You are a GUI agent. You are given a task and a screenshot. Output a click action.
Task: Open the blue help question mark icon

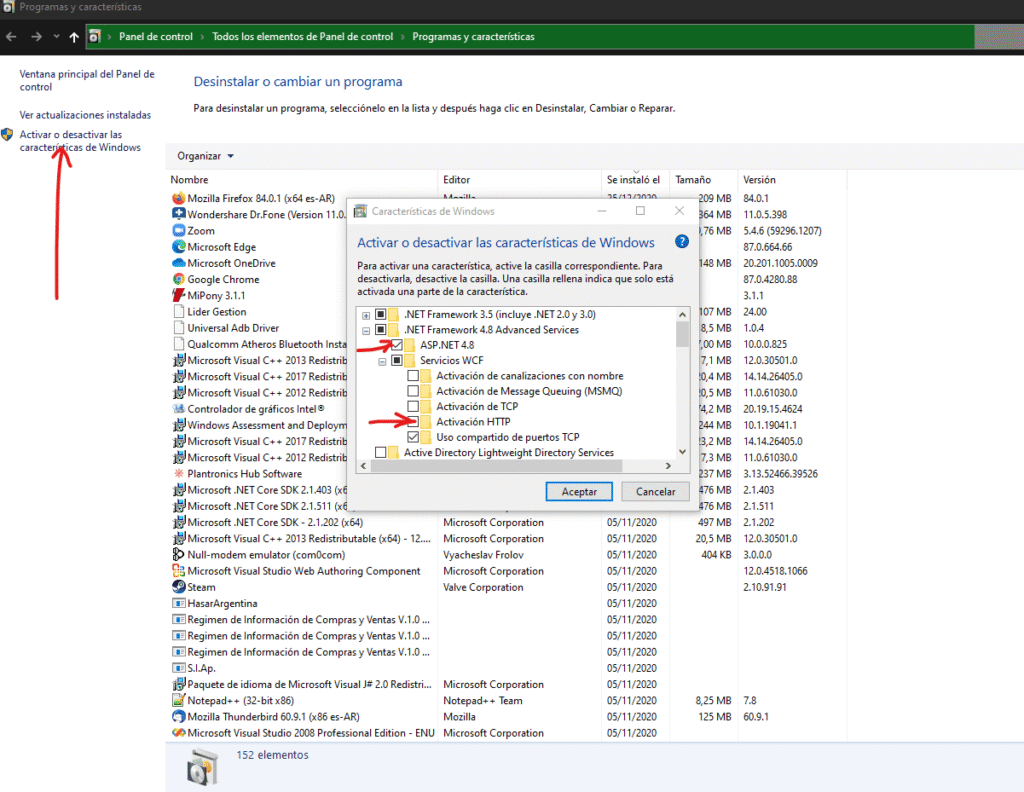click(x=682, y=242)
